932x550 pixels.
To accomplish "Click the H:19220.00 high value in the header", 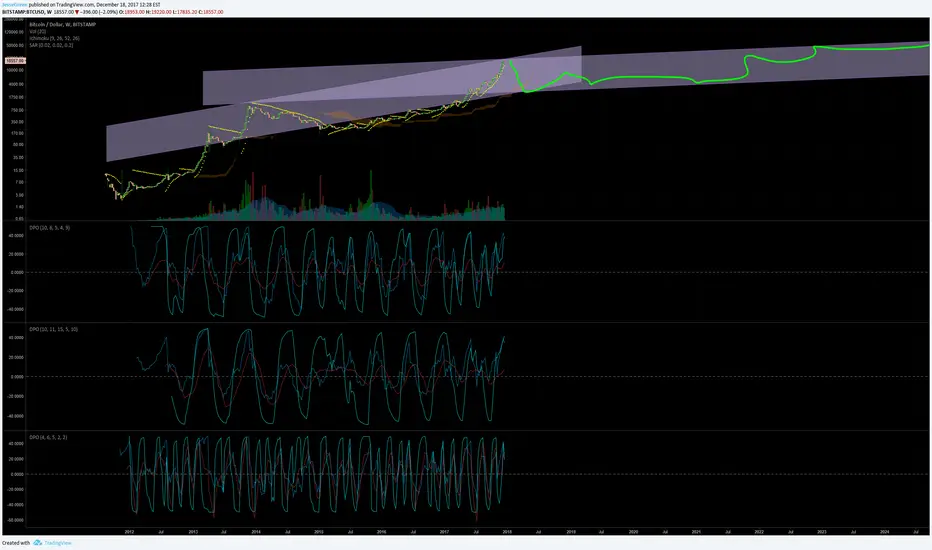I will pos(159,12).
